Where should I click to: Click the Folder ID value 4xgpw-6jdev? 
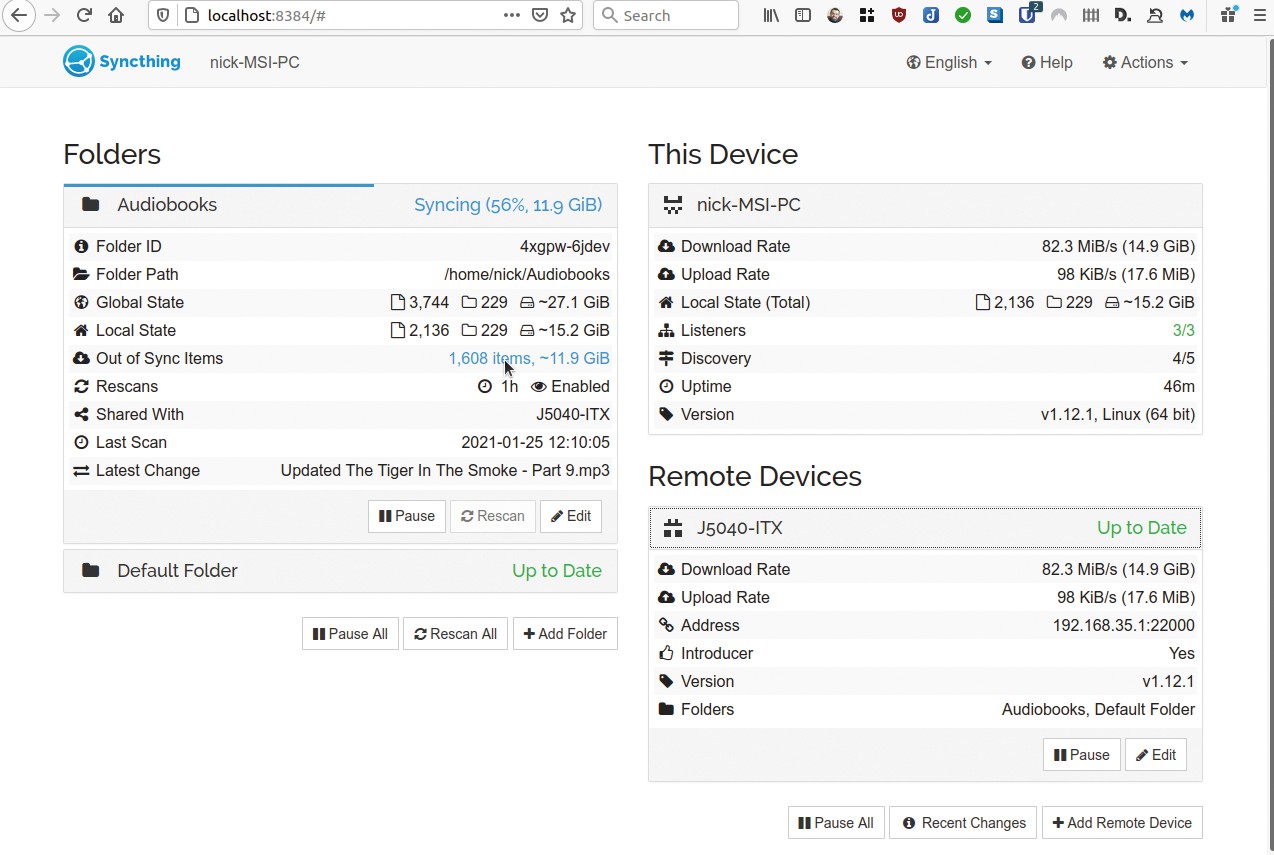565,246
